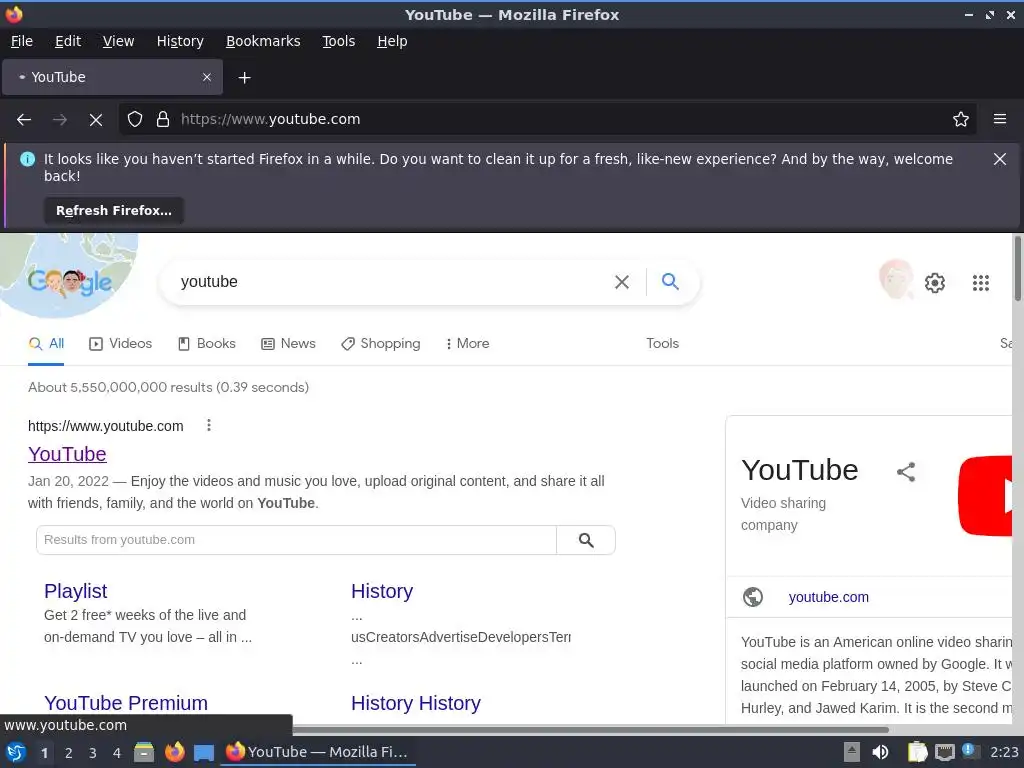Launch the file manager from taskbar
The image size is (1024, 768).
(144, 752)
